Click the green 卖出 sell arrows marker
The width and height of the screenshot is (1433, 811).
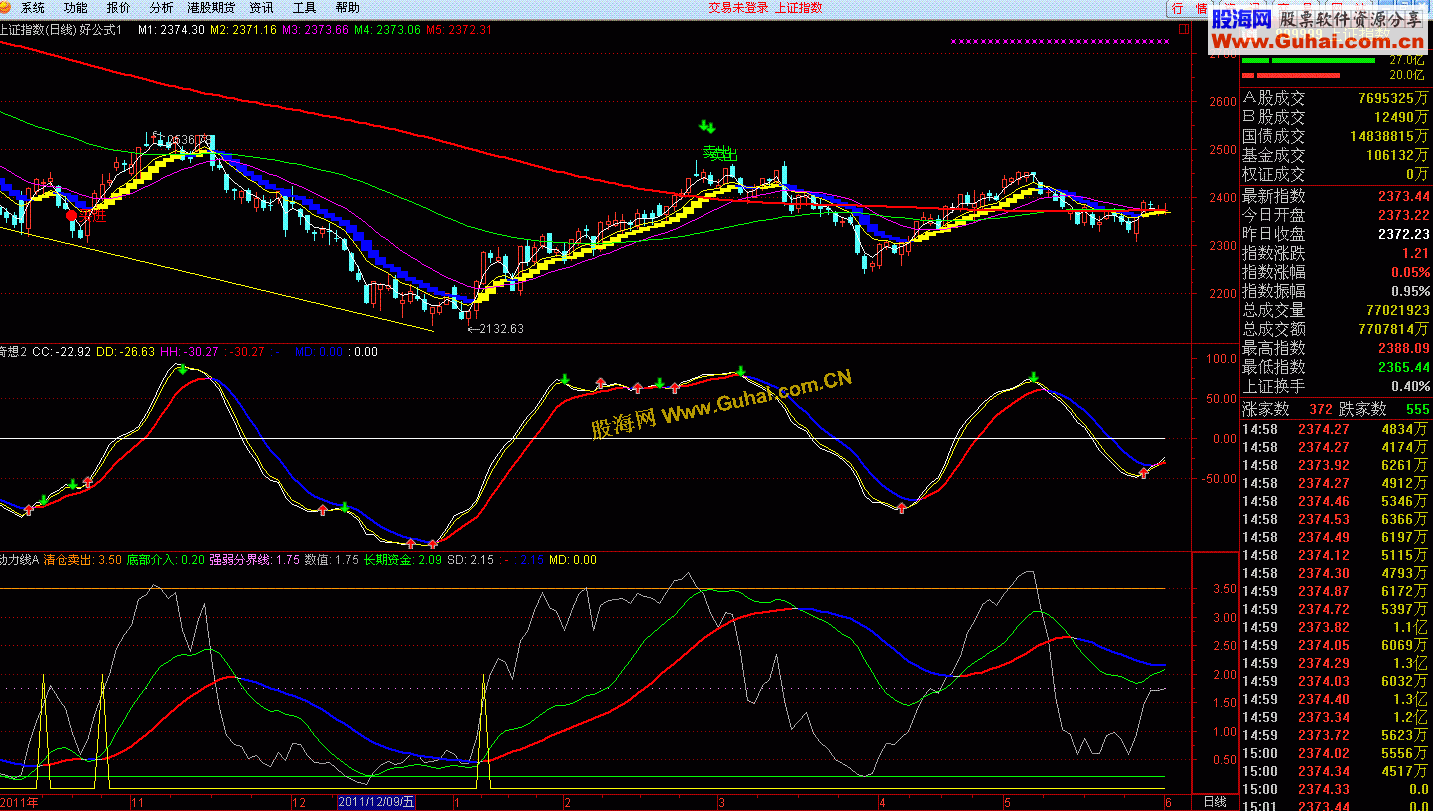point(708,127)
